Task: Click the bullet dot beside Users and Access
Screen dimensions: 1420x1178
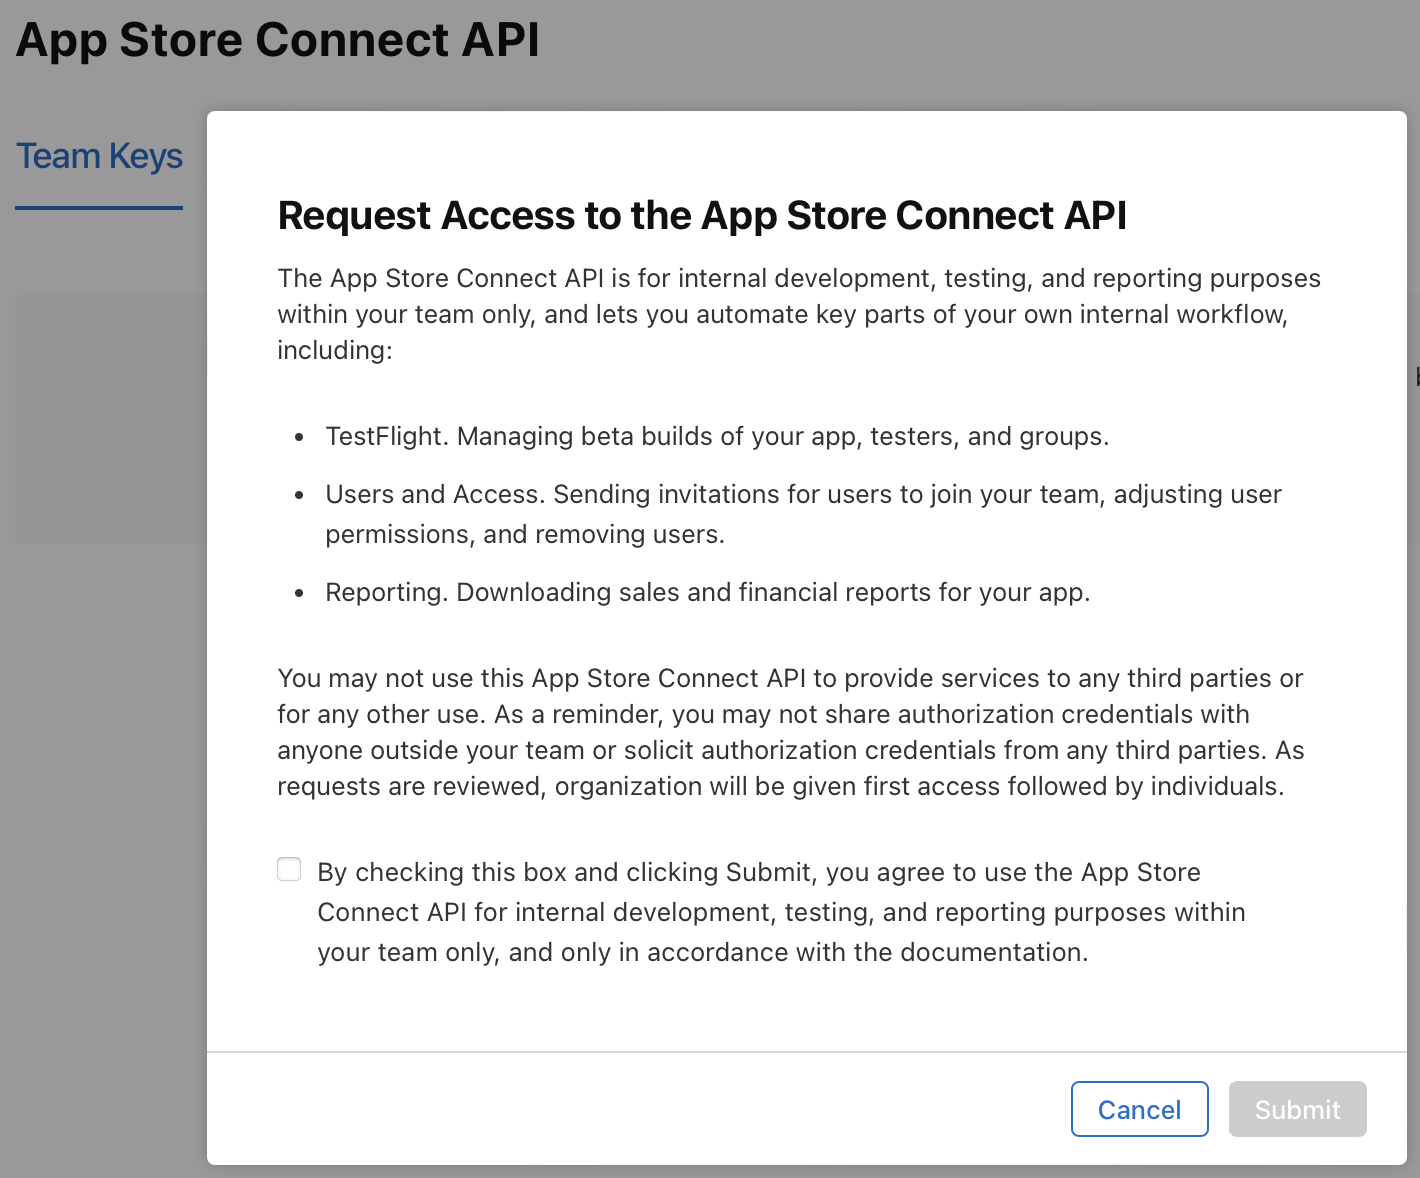Action: [x=299, y=496]
